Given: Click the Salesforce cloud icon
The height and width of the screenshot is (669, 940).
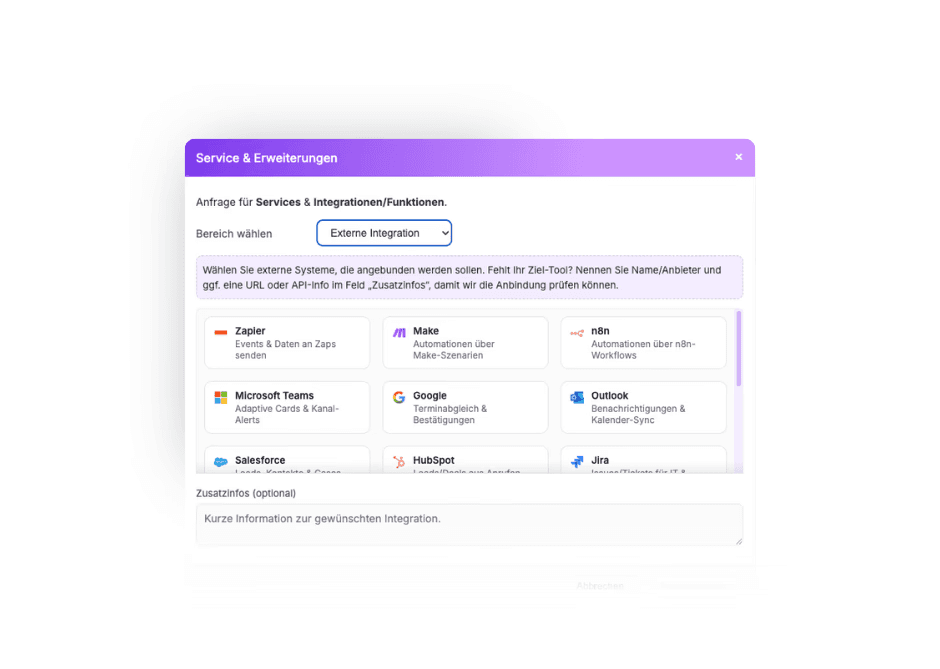Looking at the screenshot, I should pyautogui.click(x=221, y=462).
